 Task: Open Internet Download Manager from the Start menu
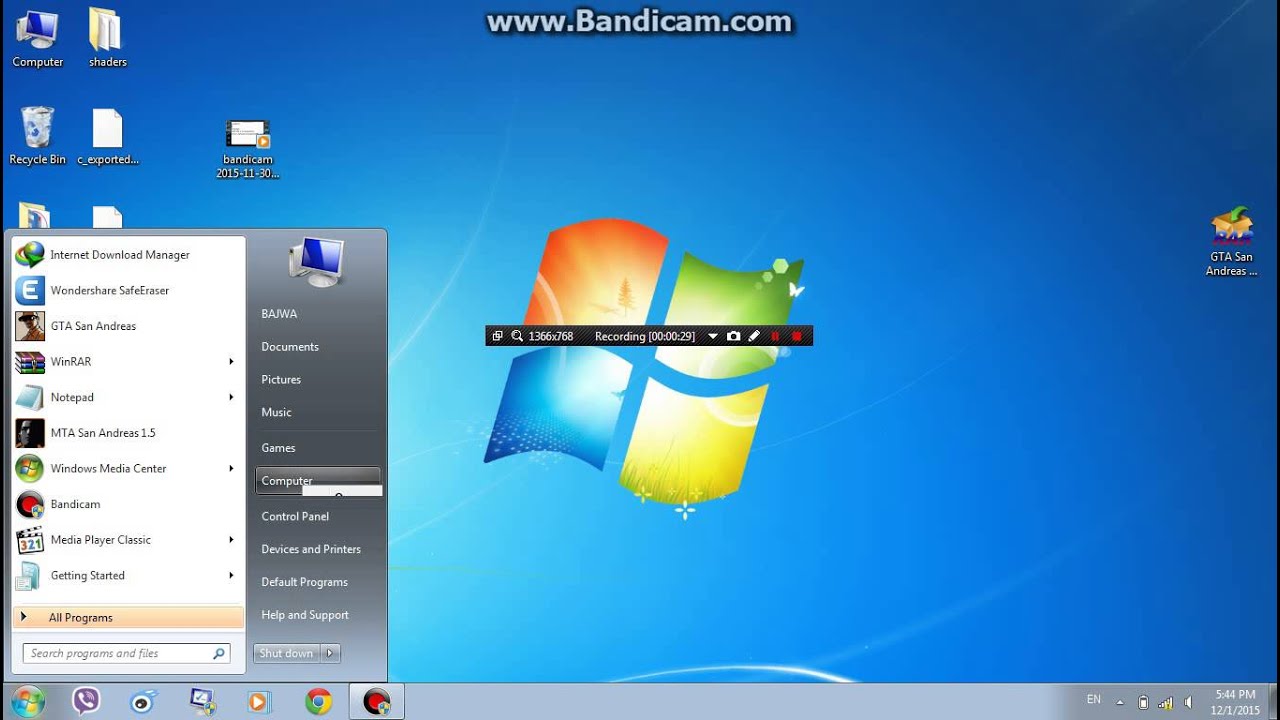pos(128,255)
